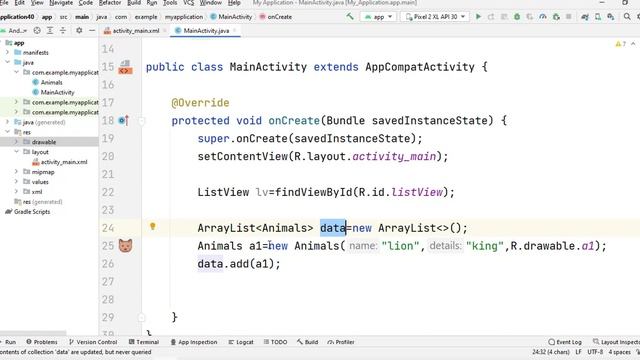The height and width of the screenshot is (360, 640).
Task: Click the Search Everywhere magnifier icon
Action: tap(627, 17)
